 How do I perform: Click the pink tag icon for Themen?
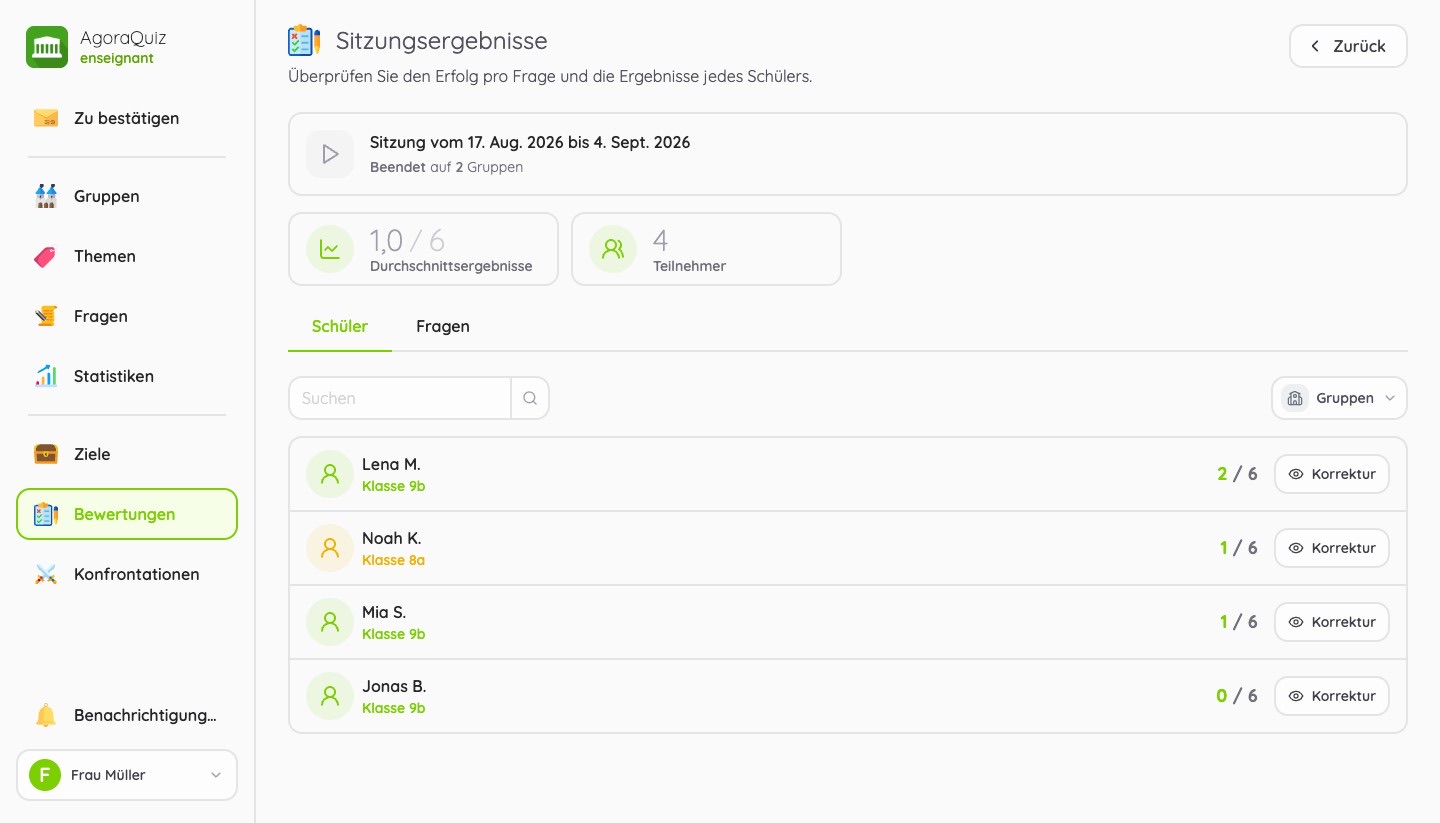[x=46, y=256]
